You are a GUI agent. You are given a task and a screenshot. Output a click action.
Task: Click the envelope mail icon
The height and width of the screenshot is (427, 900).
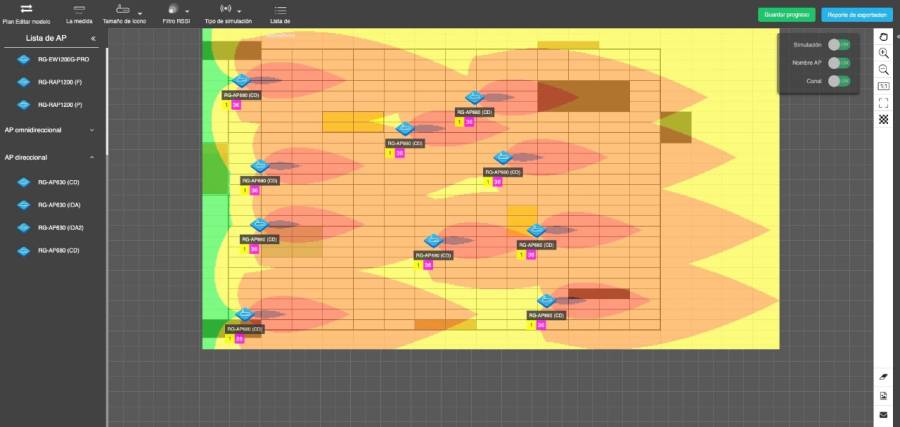click(x=884, y=414)
